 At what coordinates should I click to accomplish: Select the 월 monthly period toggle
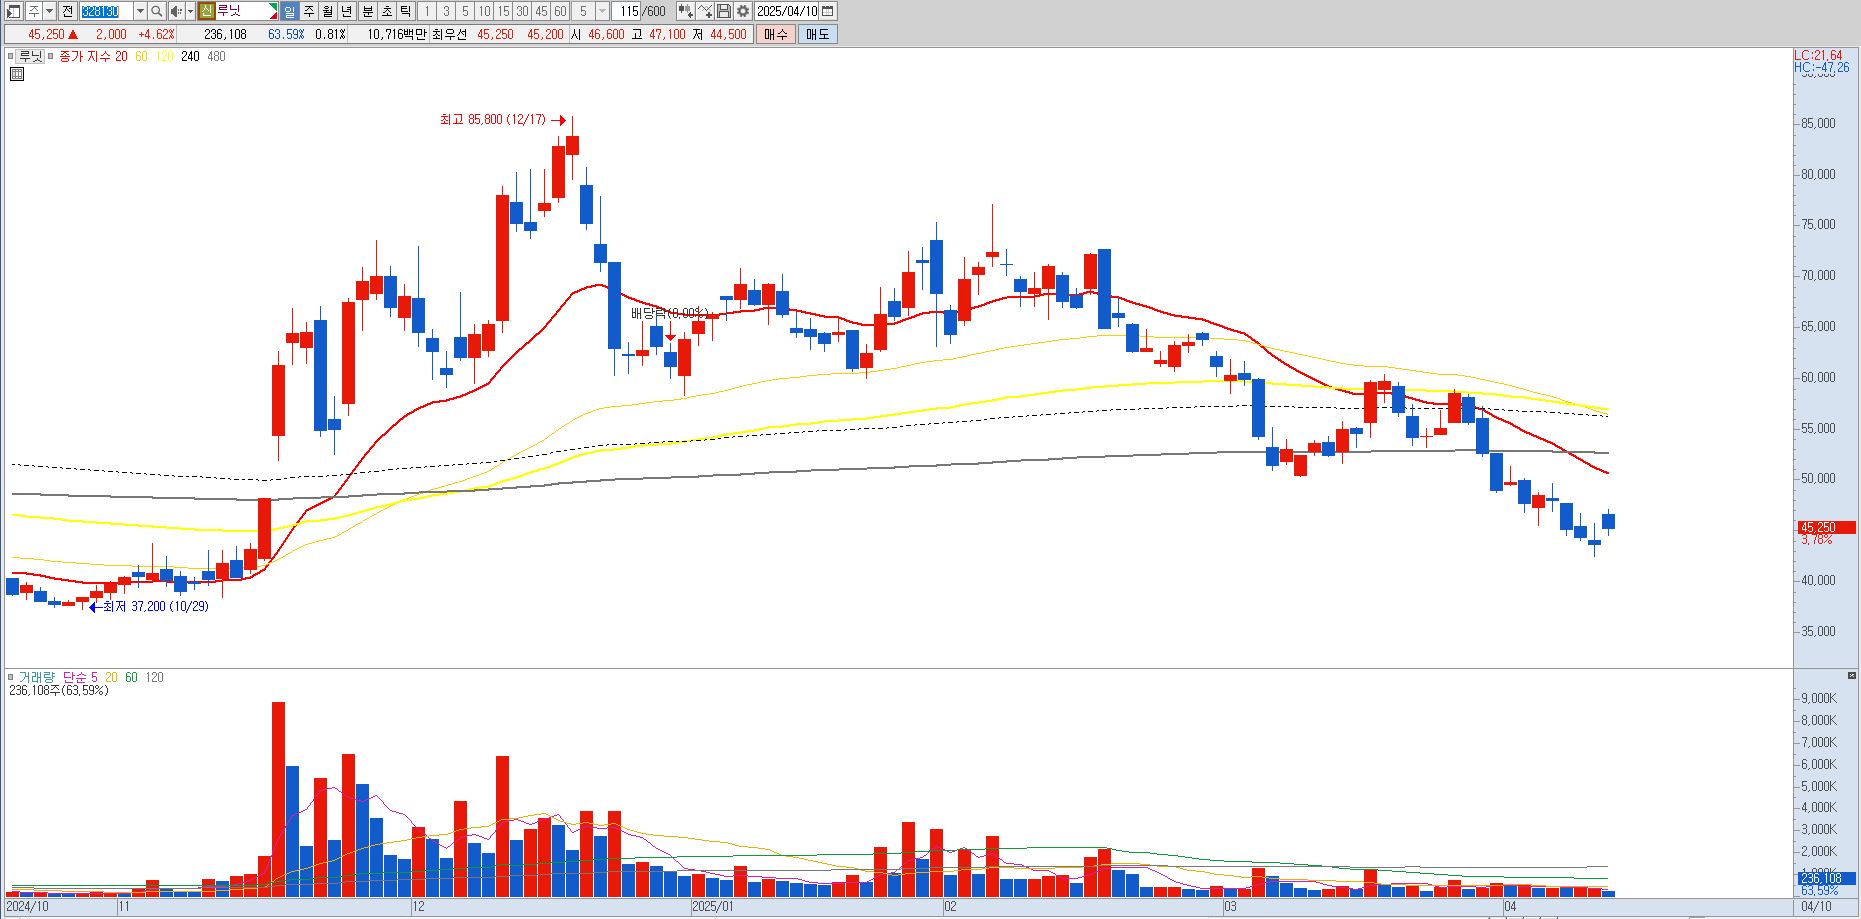click(x=327, y=11)
